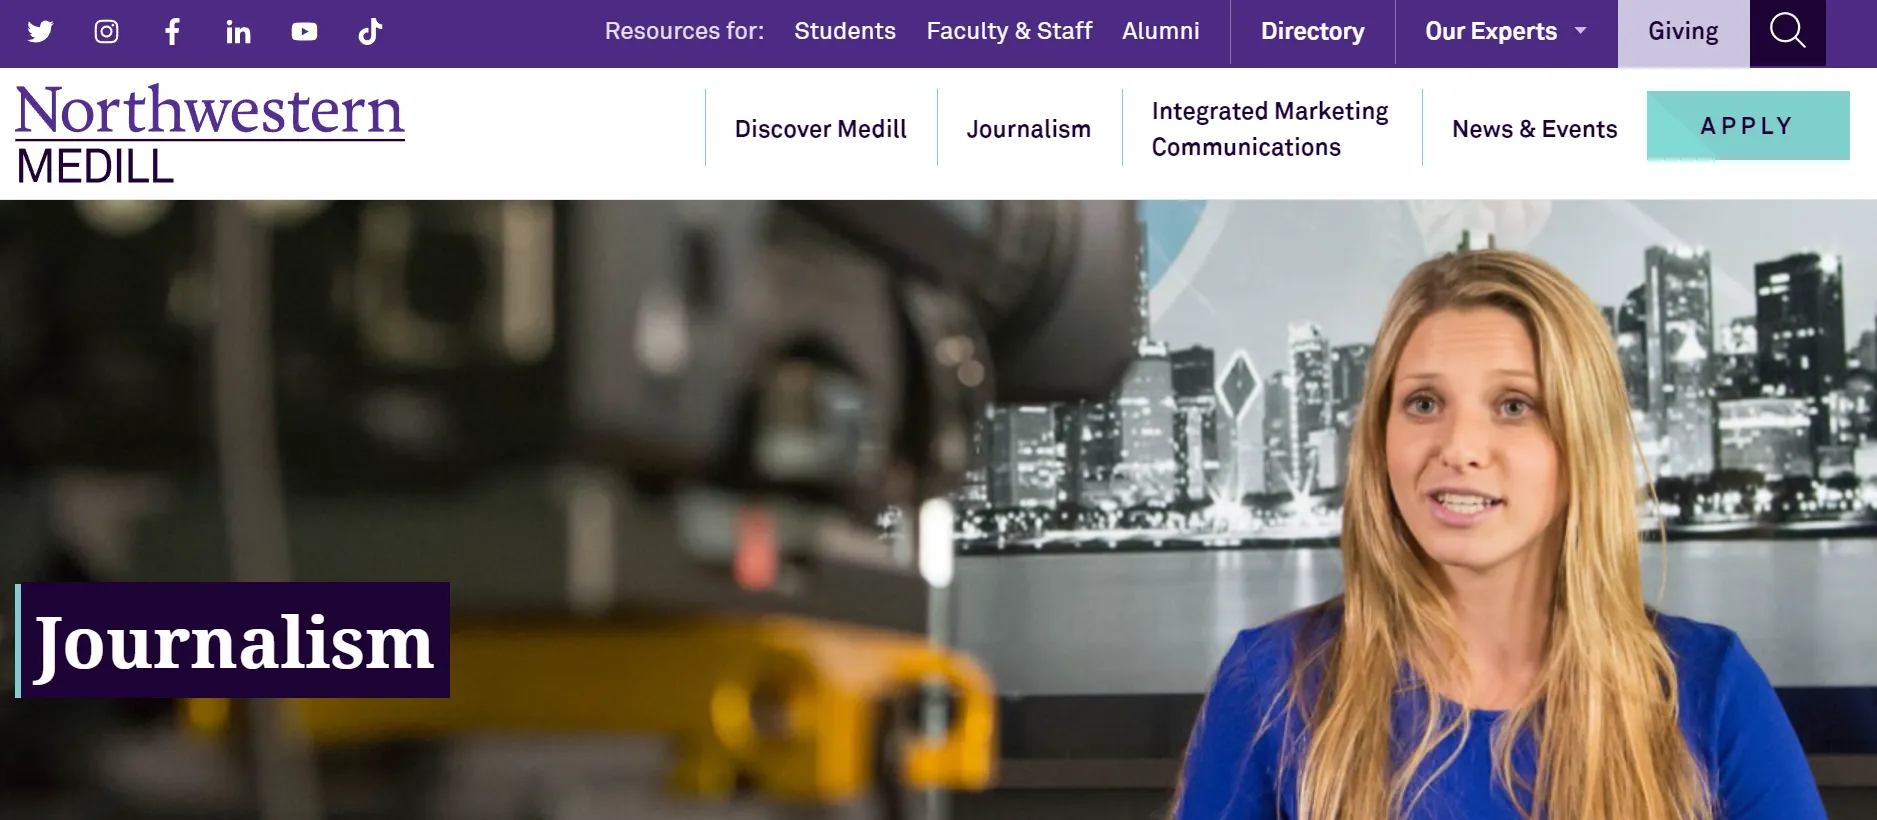
Task: Open the Directory link
Action: click(x=1312, y=32)
